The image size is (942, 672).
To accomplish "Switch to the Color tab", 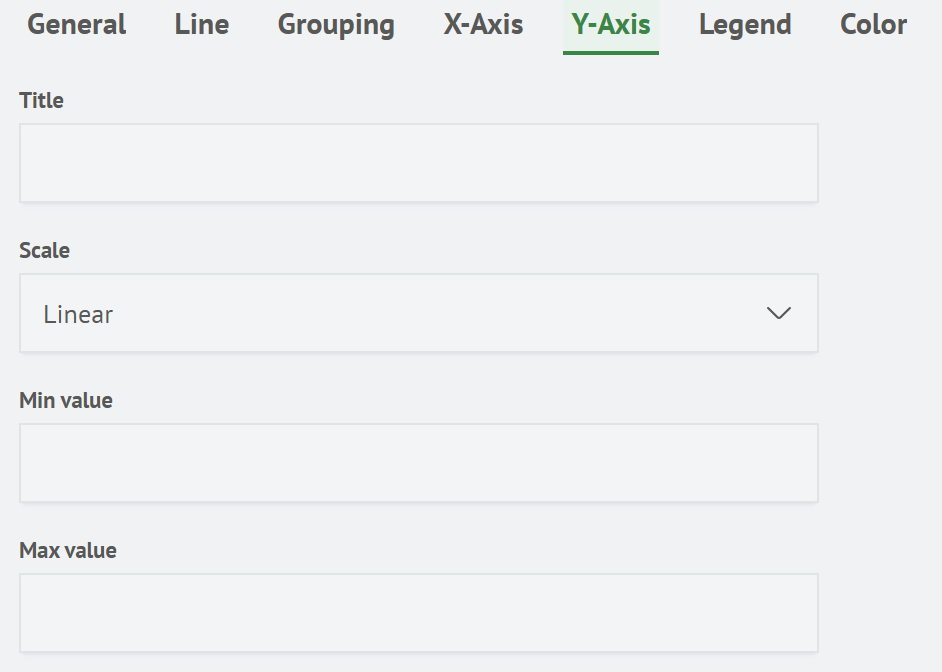I will pyautogui.click(x=873, y=25).
